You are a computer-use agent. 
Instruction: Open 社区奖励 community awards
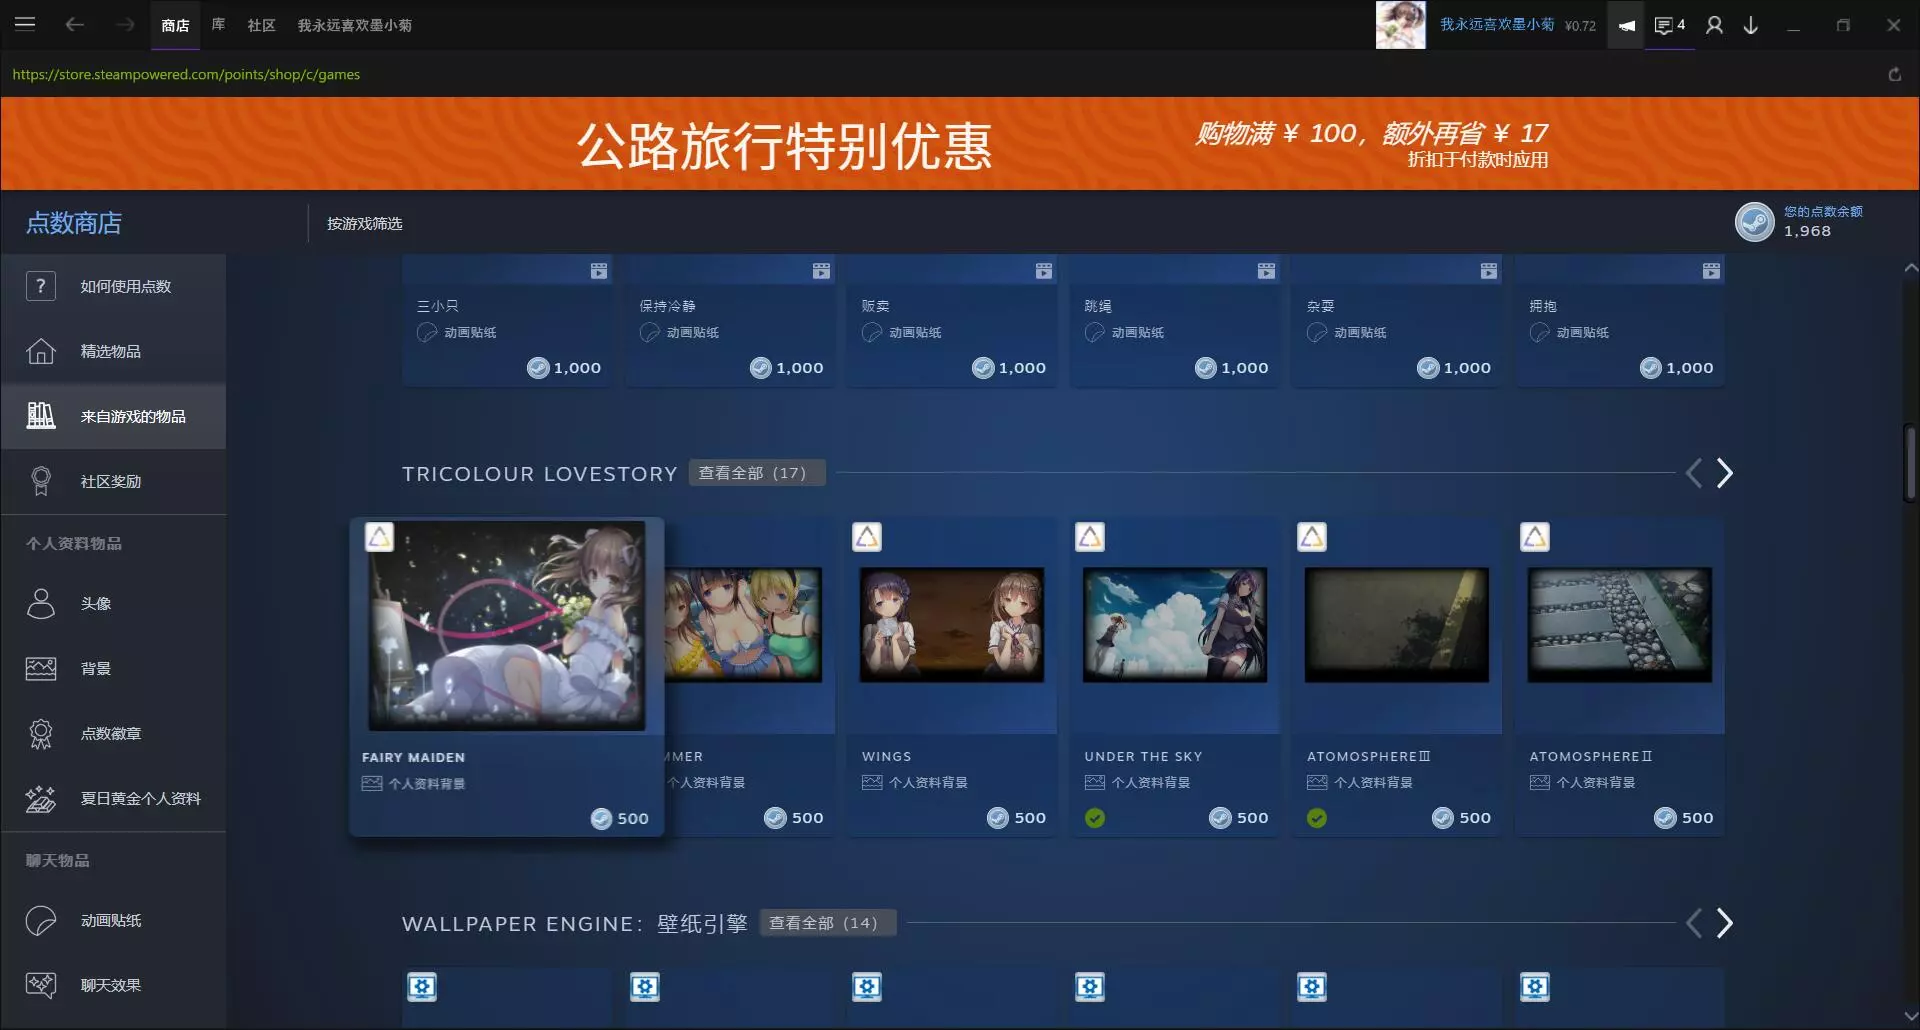[x=113, y=481]
